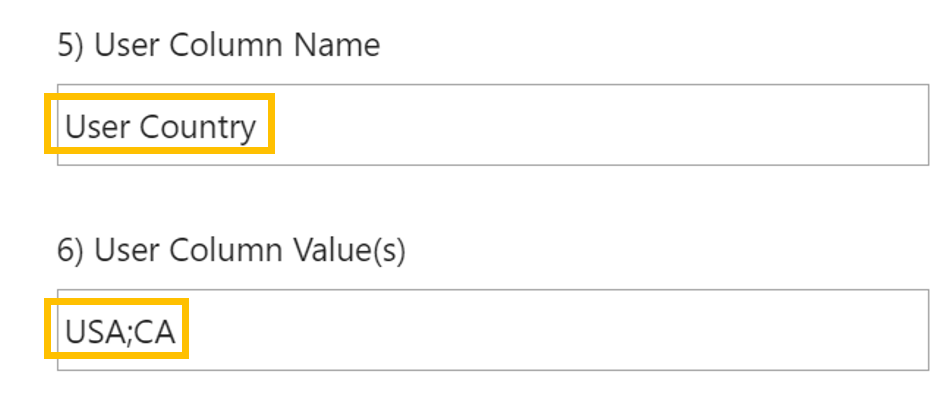Click the "5) User Column Name" label

[x=218, y=46]
